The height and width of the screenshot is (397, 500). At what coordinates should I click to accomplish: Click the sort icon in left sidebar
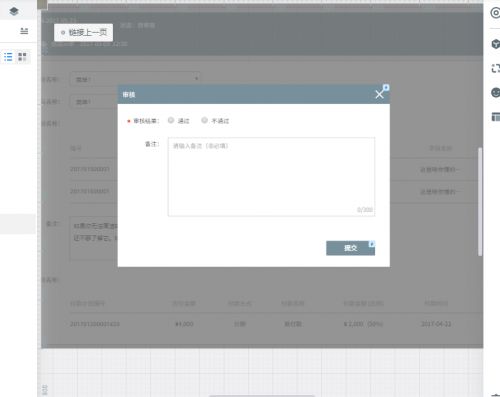coord(24,31)
